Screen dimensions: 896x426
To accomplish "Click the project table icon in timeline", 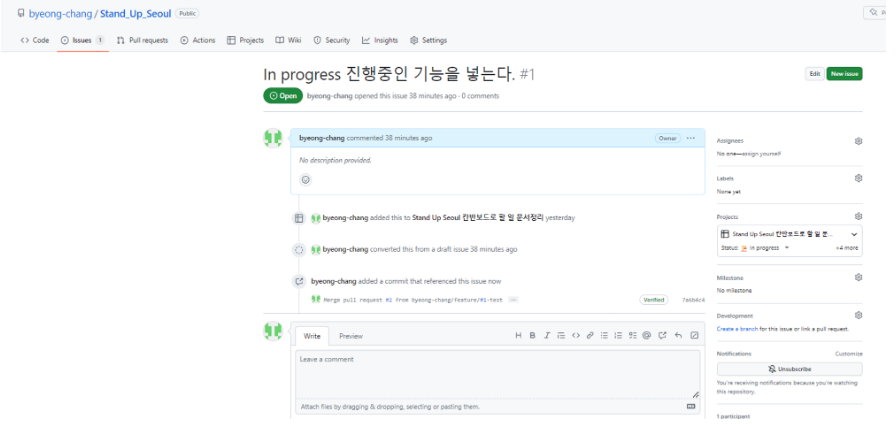I will [x=298, y=218].
